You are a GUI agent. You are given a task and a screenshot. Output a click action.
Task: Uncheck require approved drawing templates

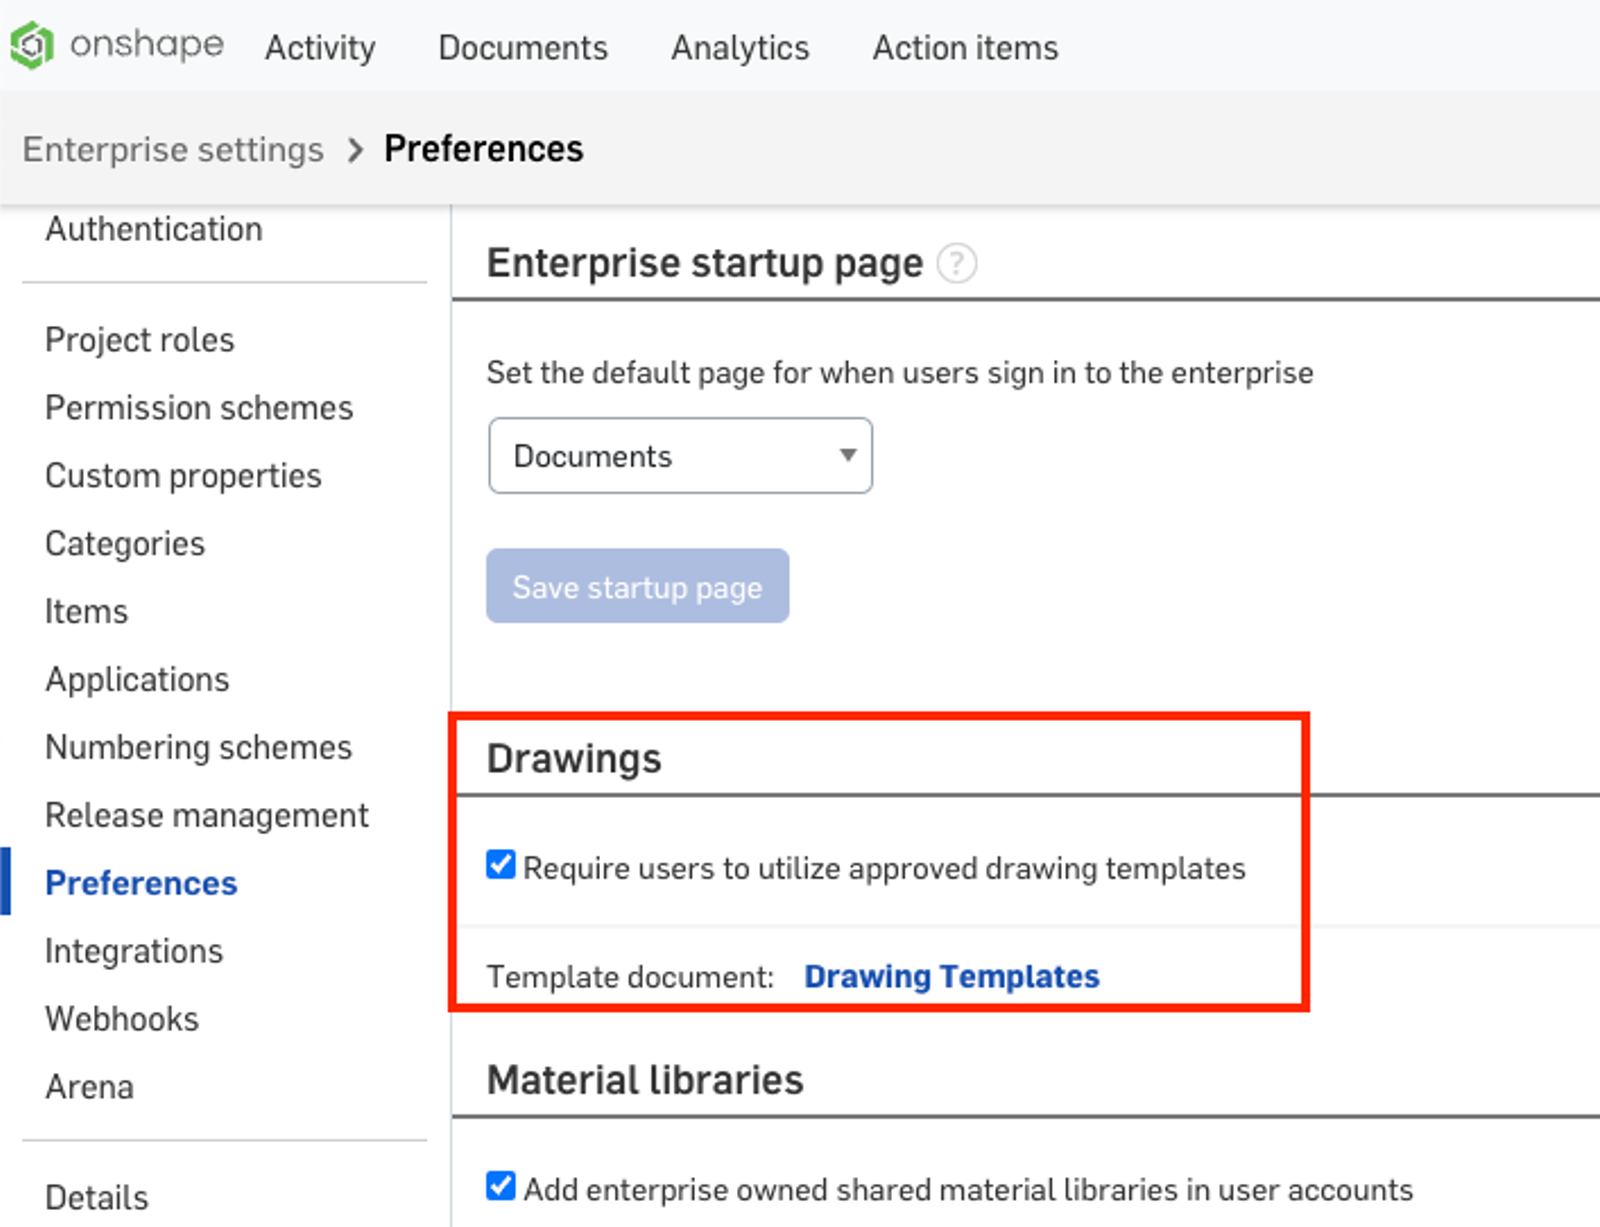click(500, 866)
